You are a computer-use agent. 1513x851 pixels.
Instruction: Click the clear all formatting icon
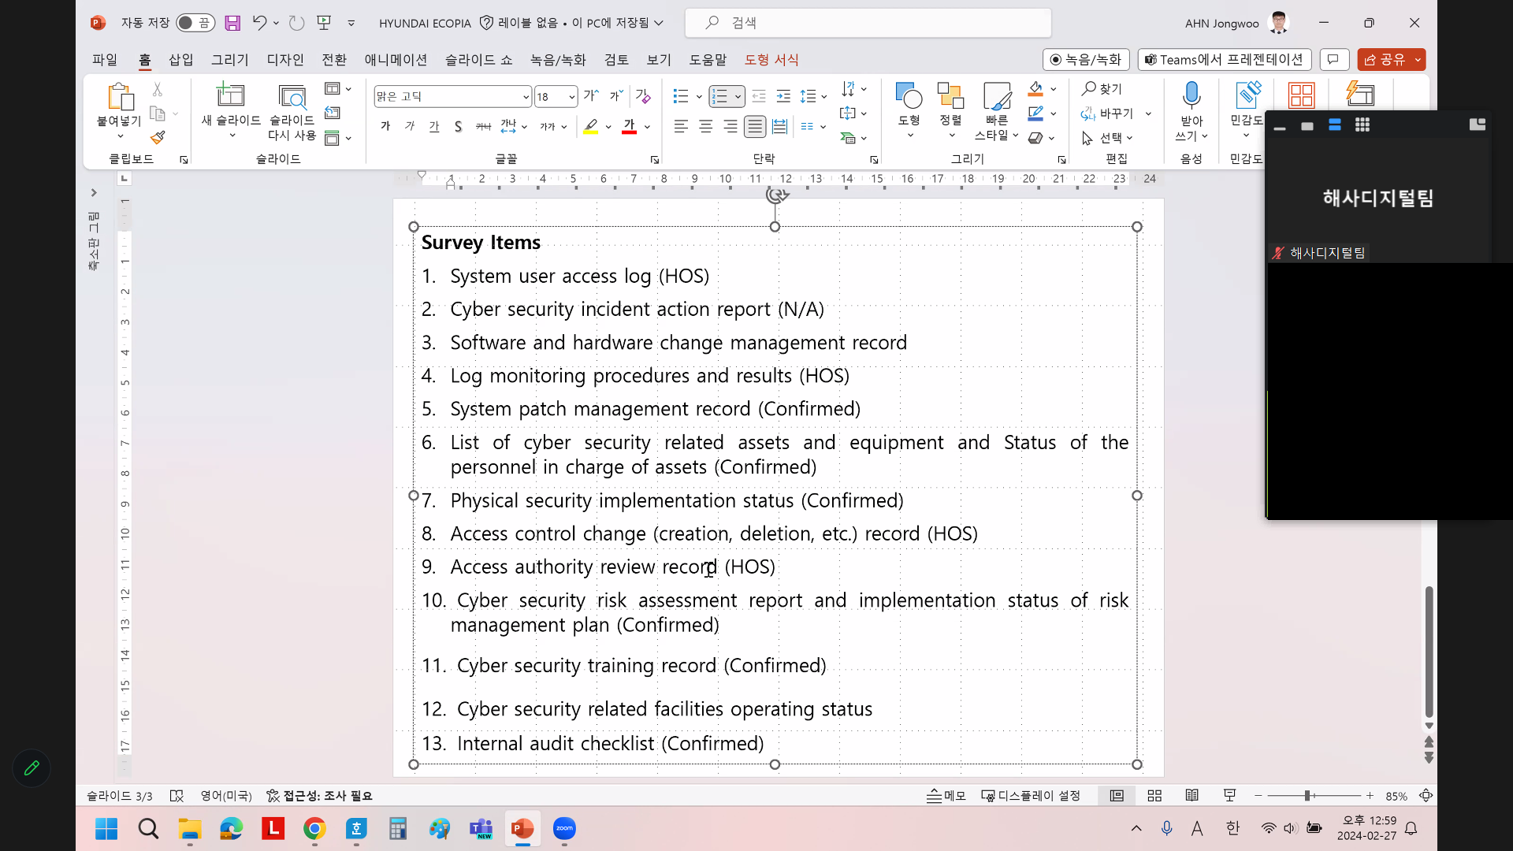click(x=643, y=97)
